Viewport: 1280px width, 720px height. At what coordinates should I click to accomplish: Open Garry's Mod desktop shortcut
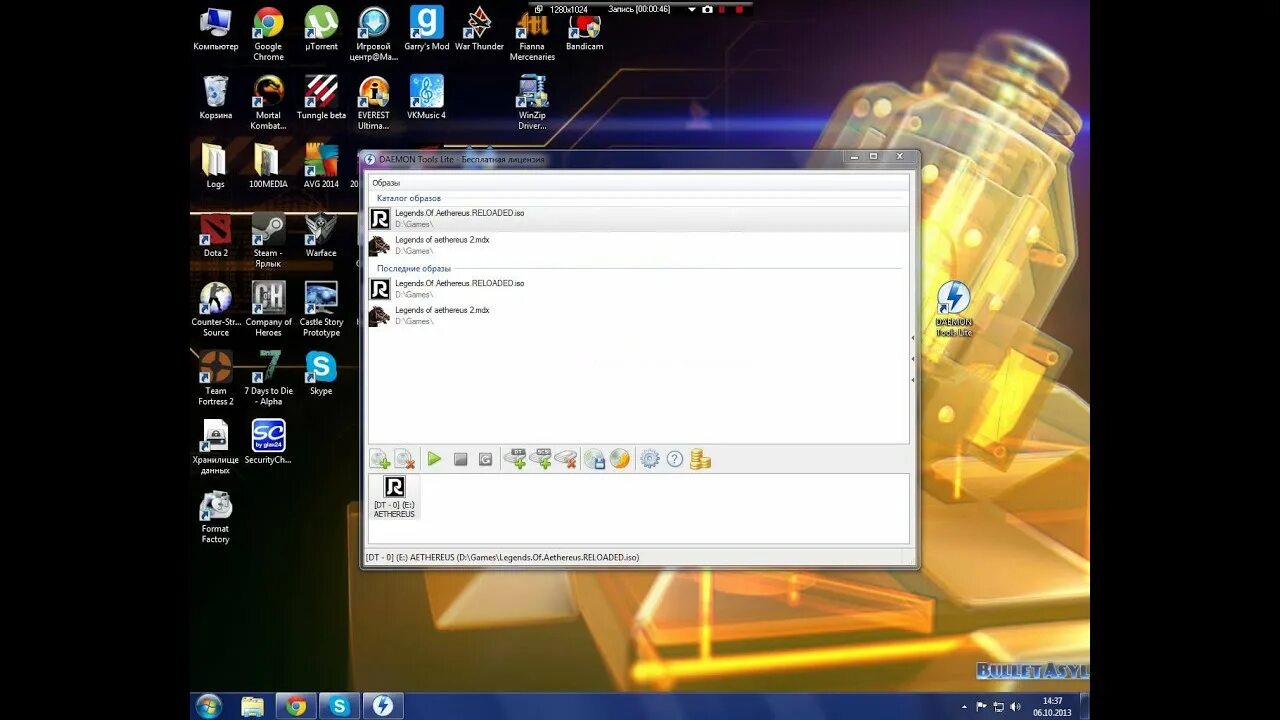(427, 30)
